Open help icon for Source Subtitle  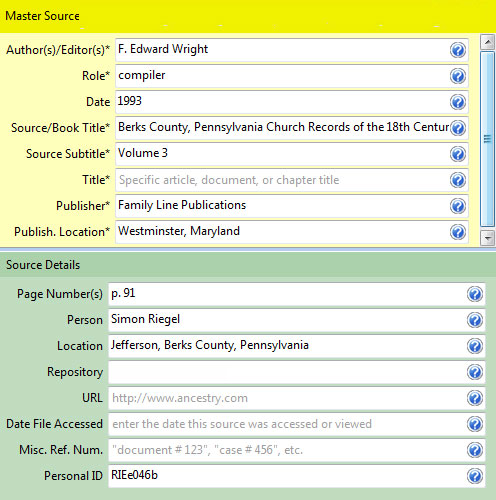(458, 154)
